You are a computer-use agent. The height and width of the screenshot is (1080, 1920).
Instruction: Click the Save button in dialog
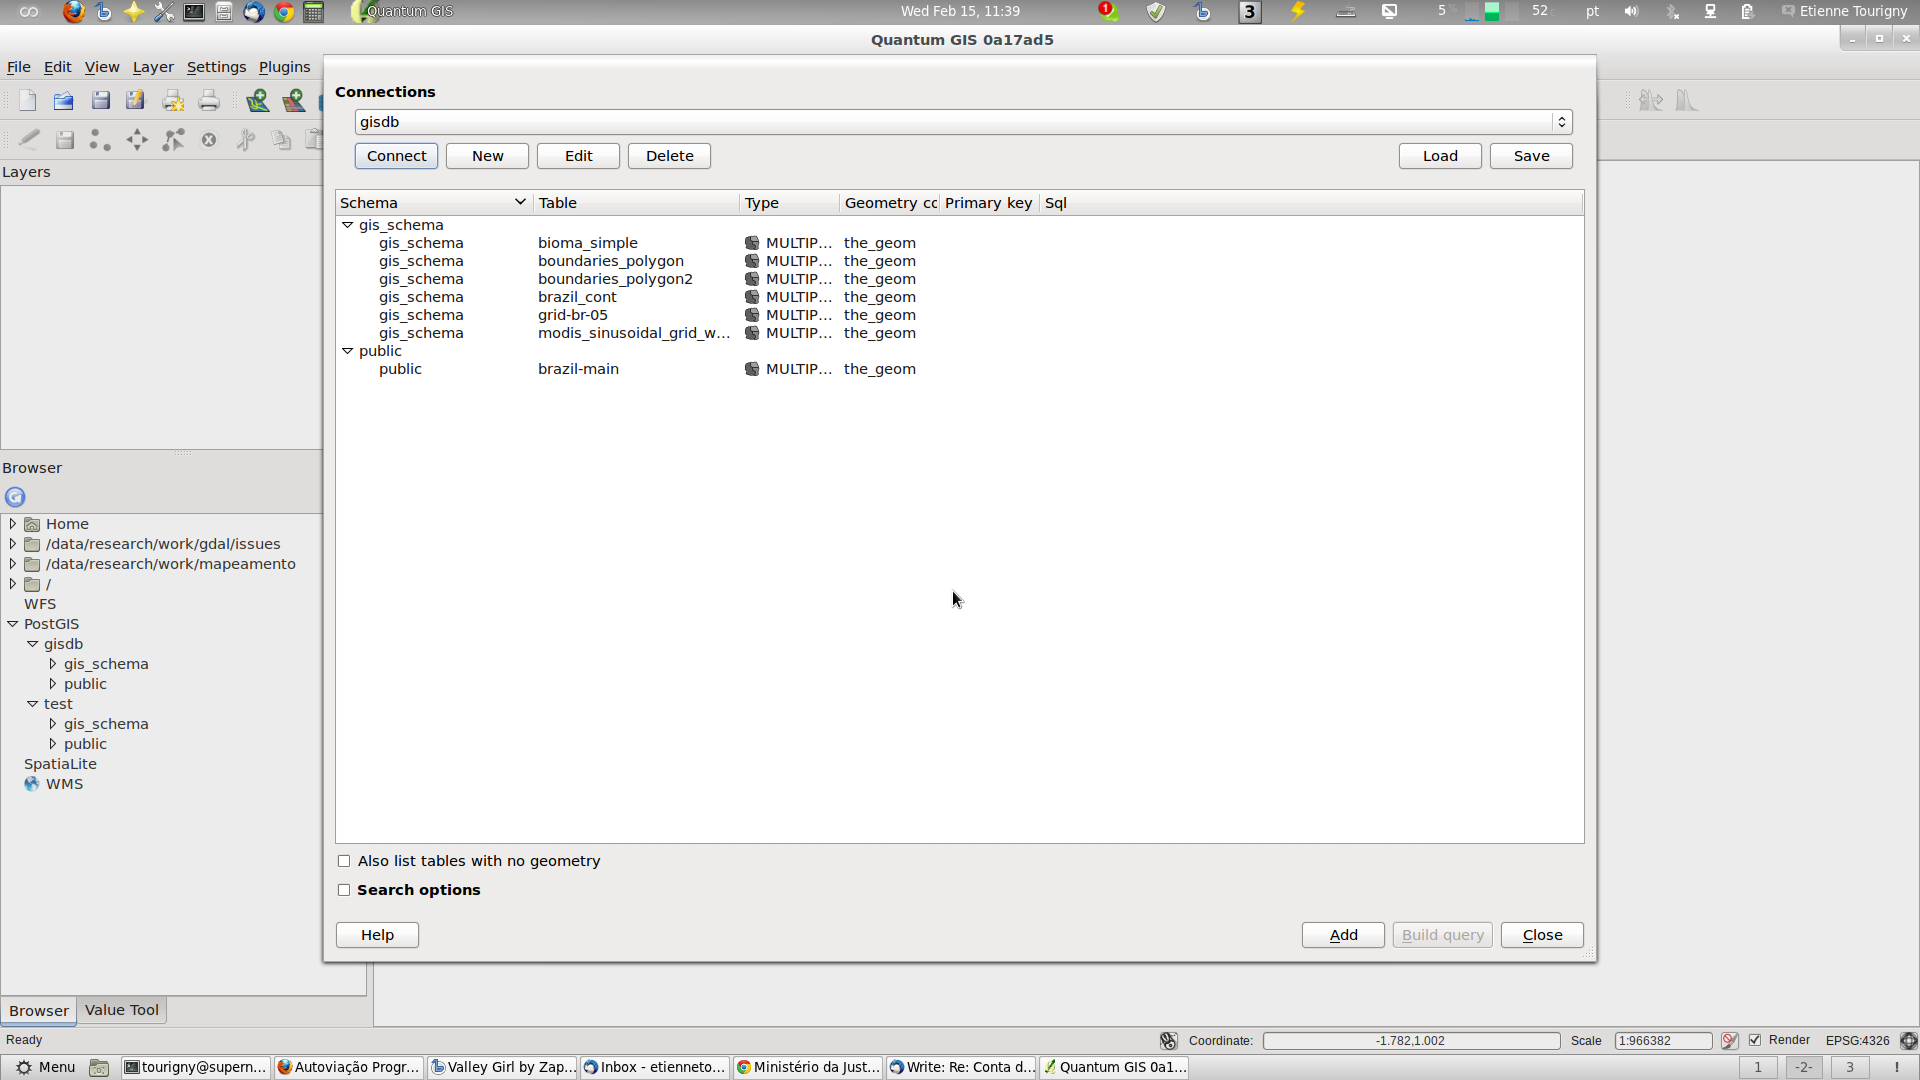(1531, 156)
